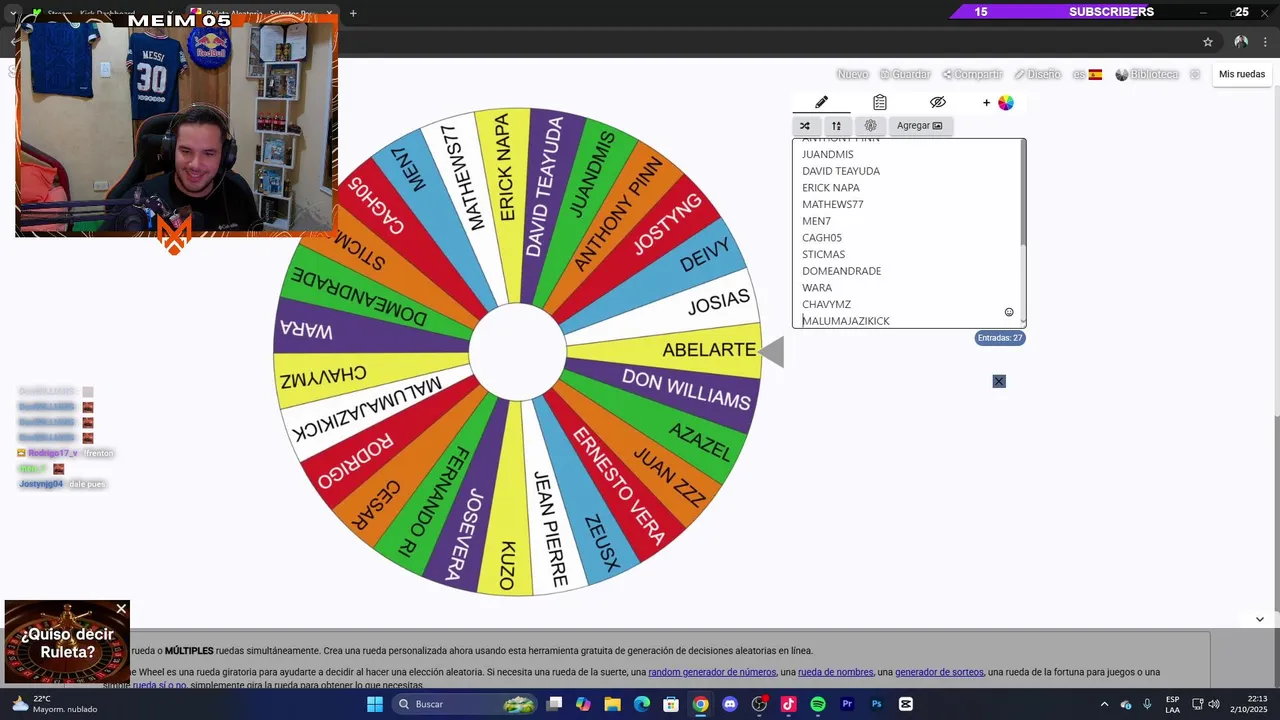Open Microsoft Edge from the taskbar
Viewport: 1280px width, 720px height.
pos(642,704)
